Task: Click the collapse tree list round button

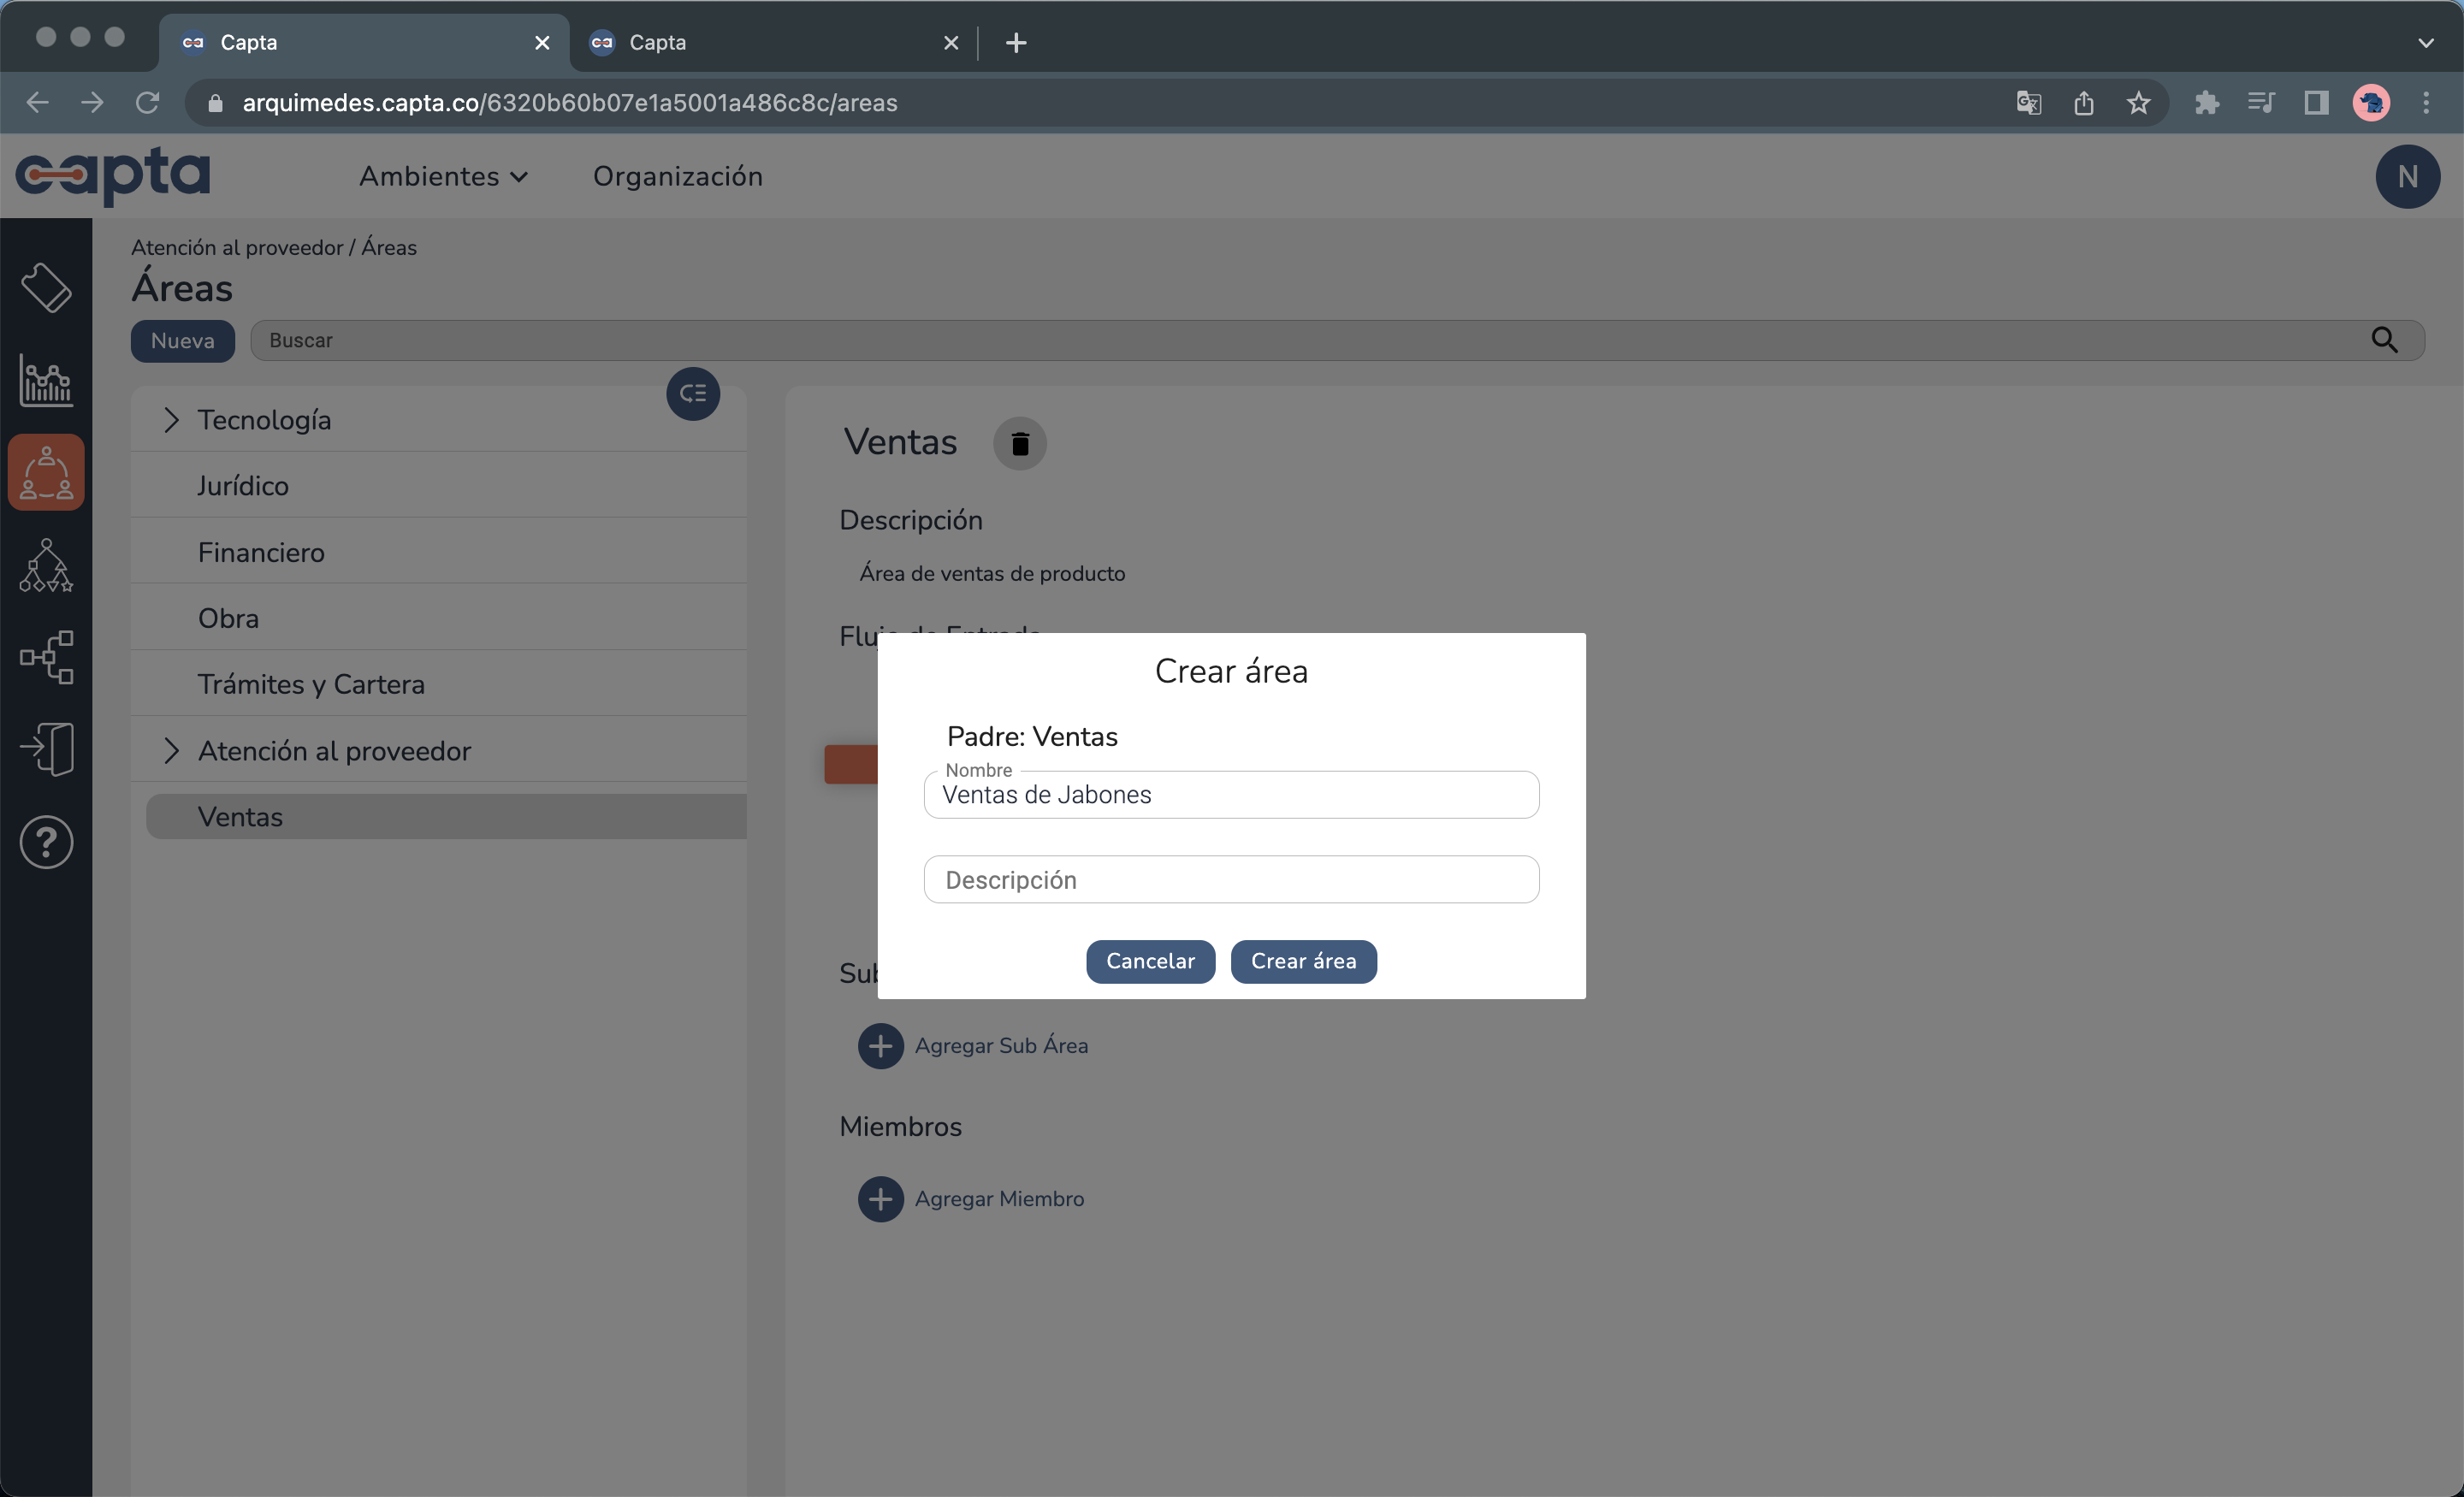Action: pos(693,394)
